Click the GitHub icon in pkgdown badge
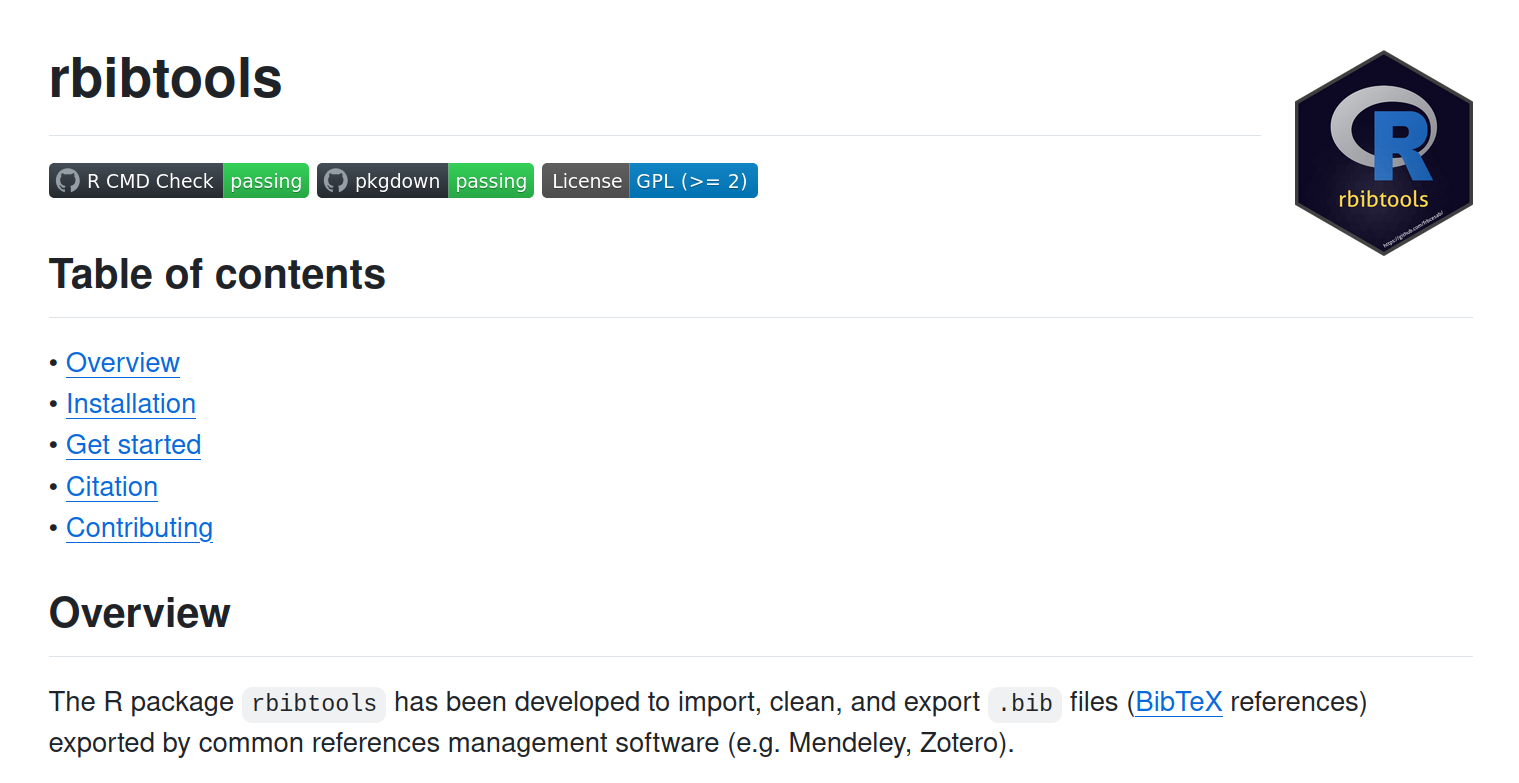The image size is (1519, 783). (336, 181)
